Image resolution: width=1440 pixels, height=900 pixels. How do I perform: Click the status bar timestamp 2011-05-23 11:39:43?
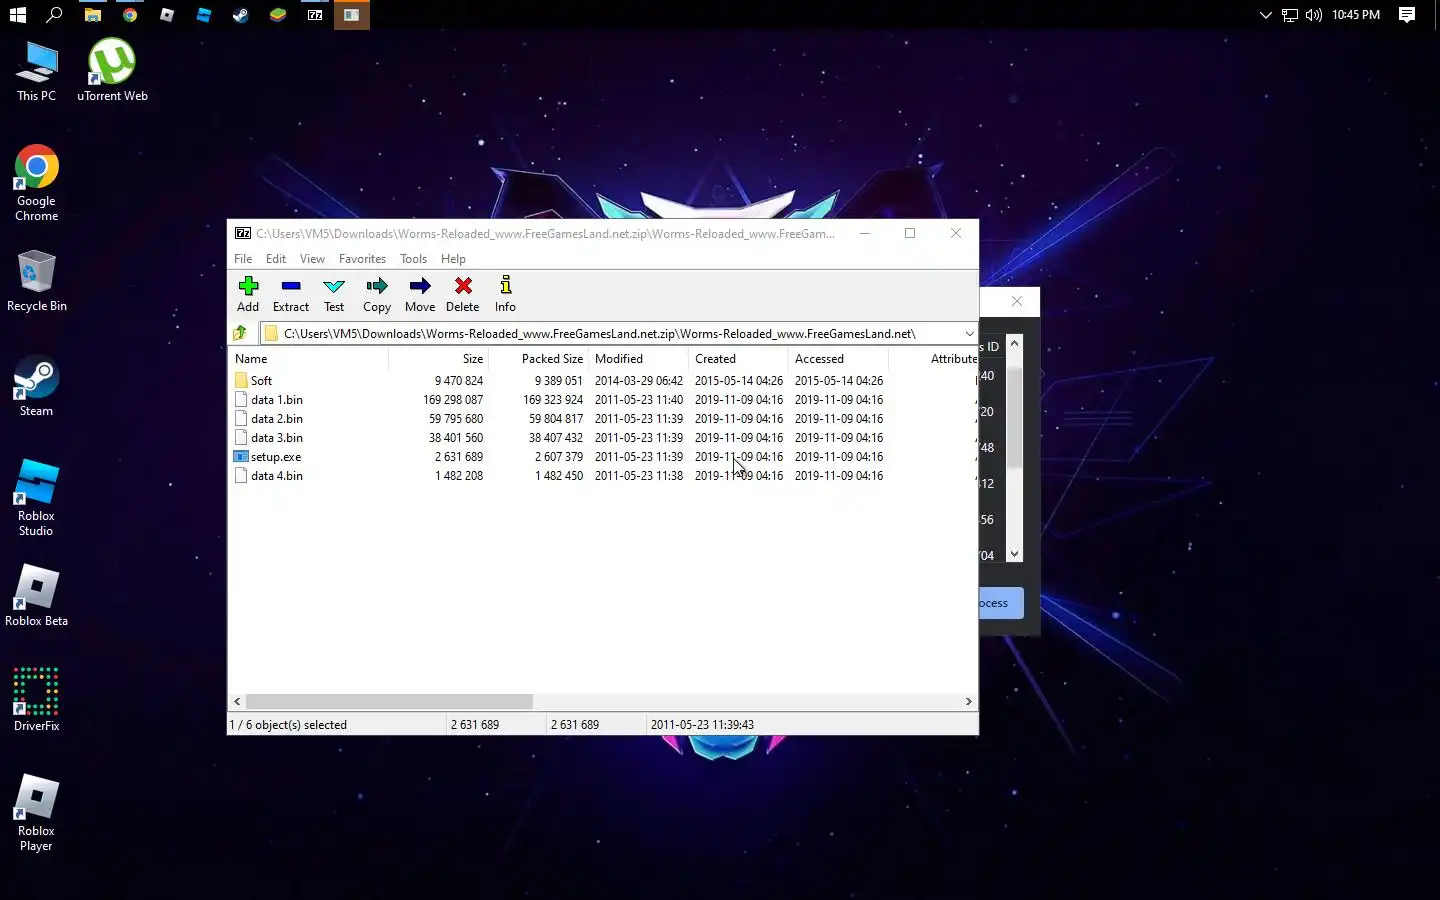pyautogui.click(x=702, y=724)
